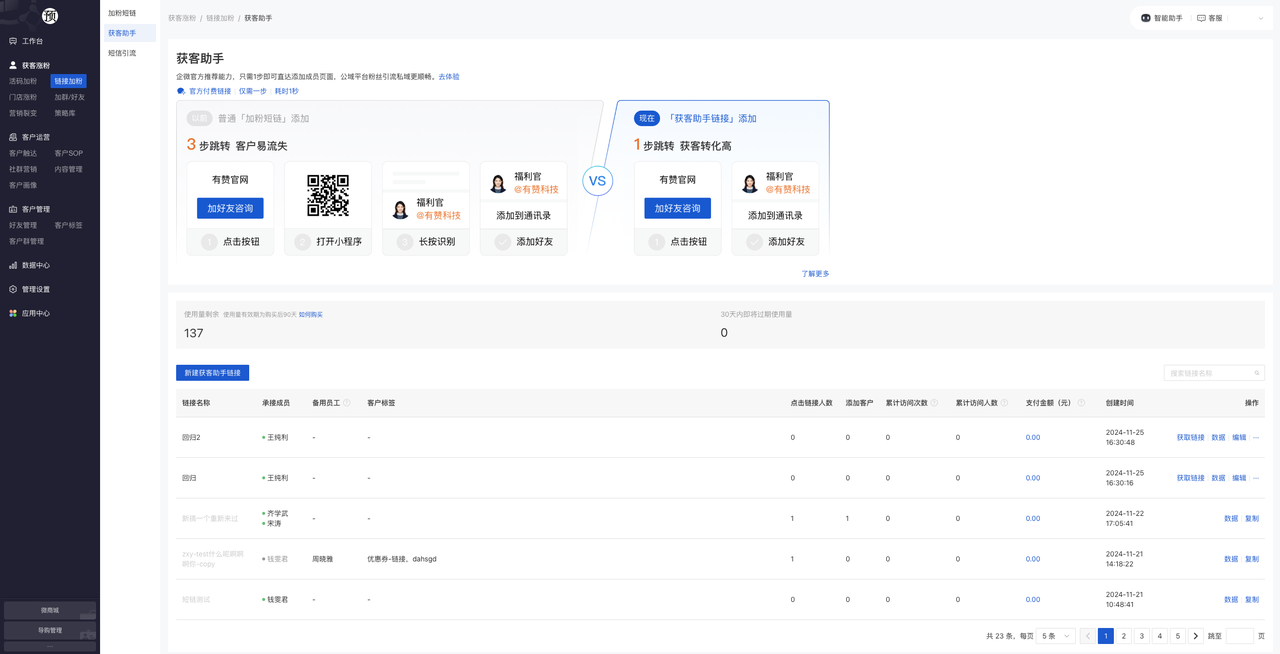1280x654 pixels.
Task: Click 数据 for the 回归2 row
Action: click(1218, 437)
